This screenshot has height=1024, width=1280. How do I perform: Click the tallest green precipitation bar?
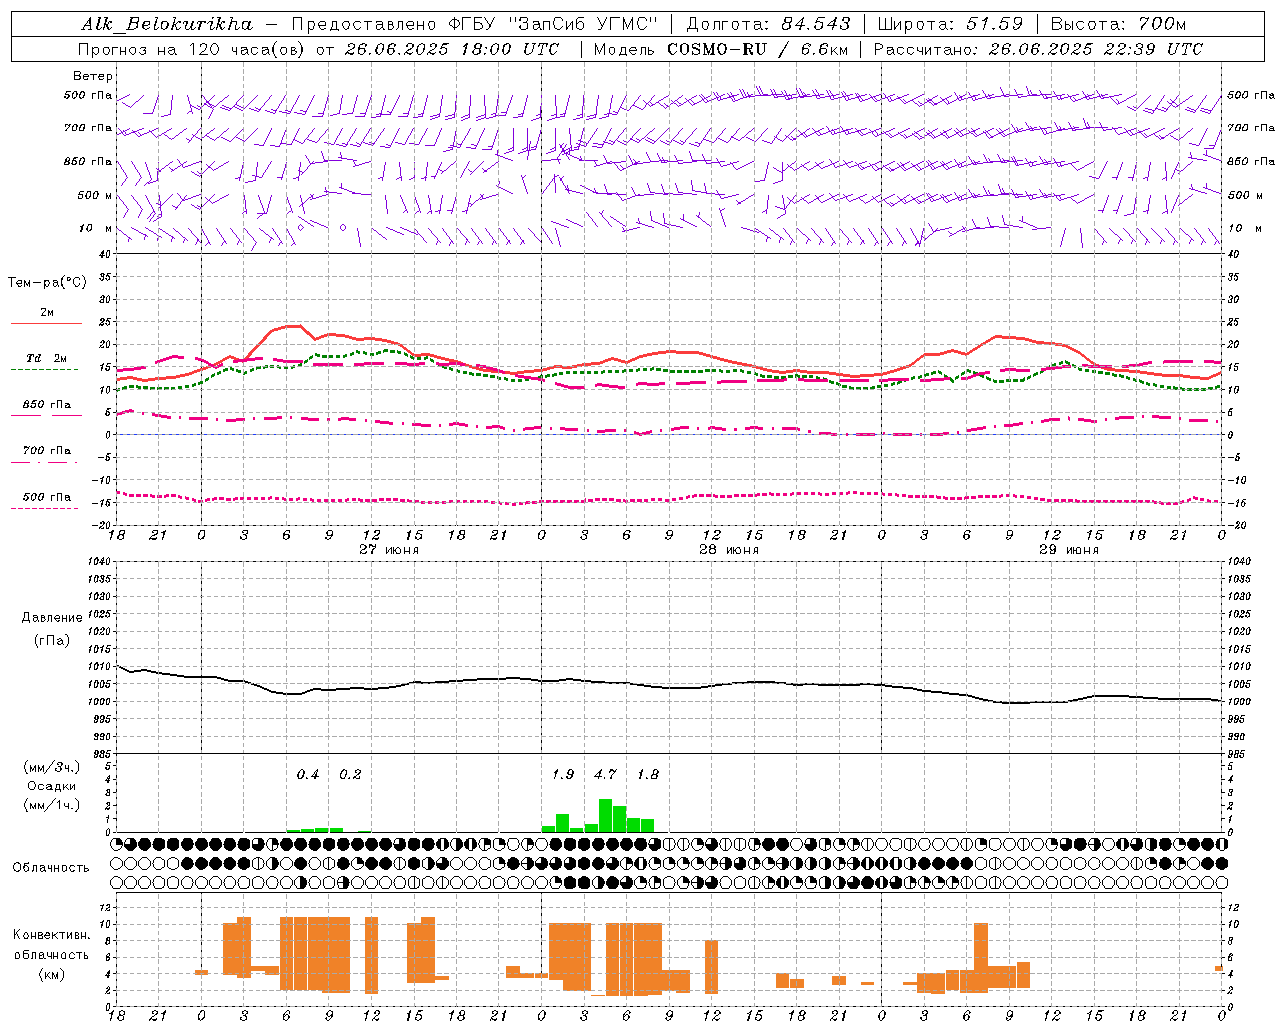(x=605, y=815)
